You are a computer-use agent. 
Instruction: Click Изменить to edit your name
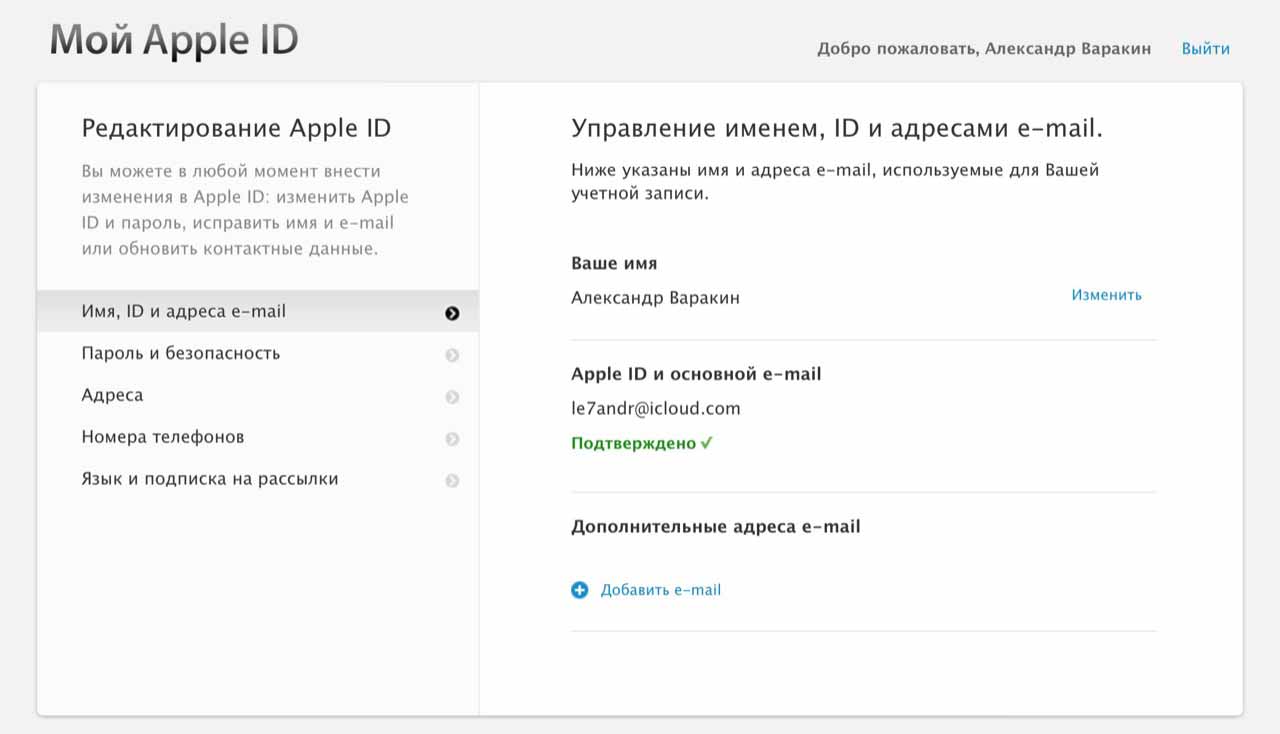1106,295
